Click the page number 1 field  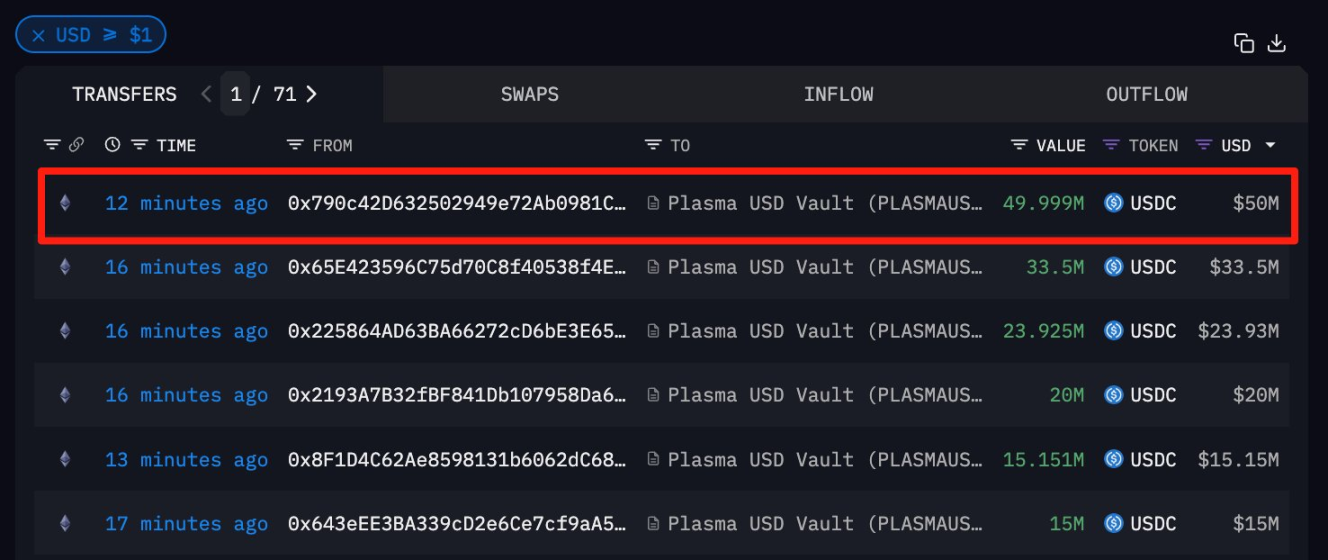[236, 94]
